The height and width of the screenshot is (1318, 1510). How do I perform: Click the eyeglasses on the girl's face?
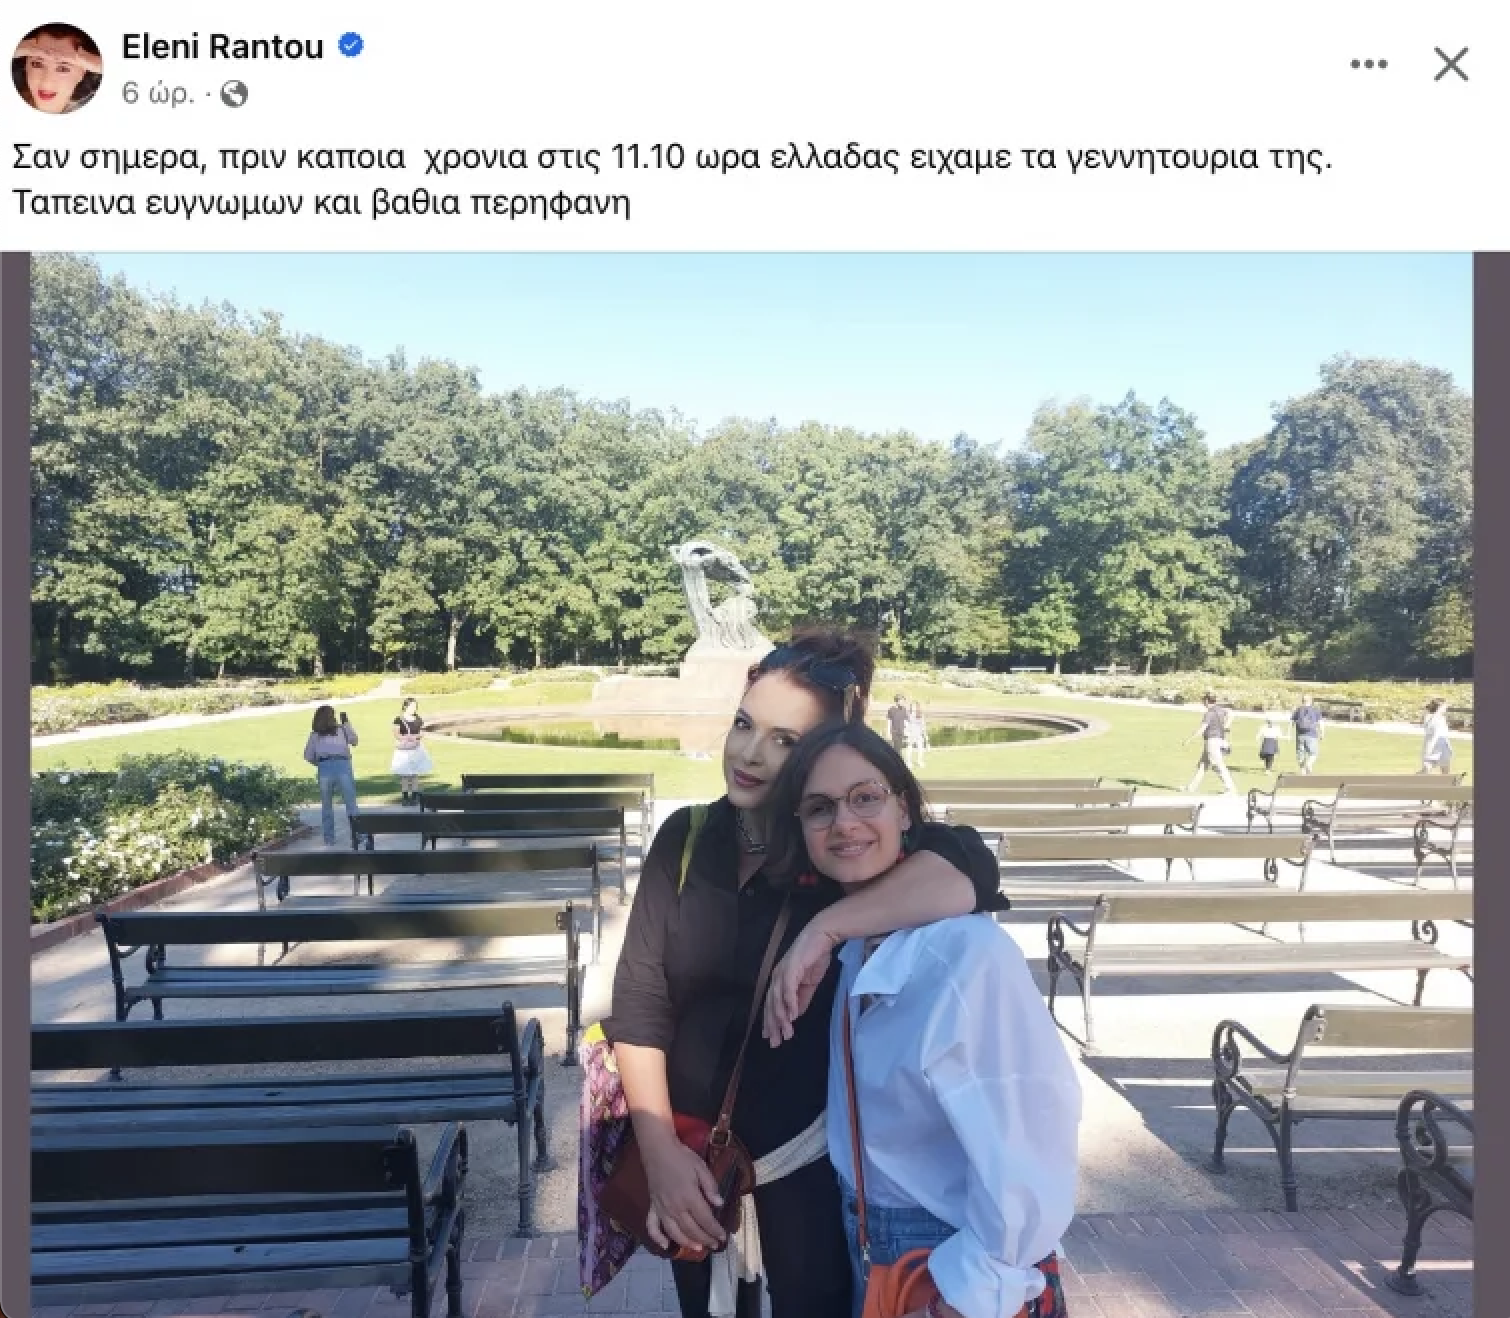[846, 806]
